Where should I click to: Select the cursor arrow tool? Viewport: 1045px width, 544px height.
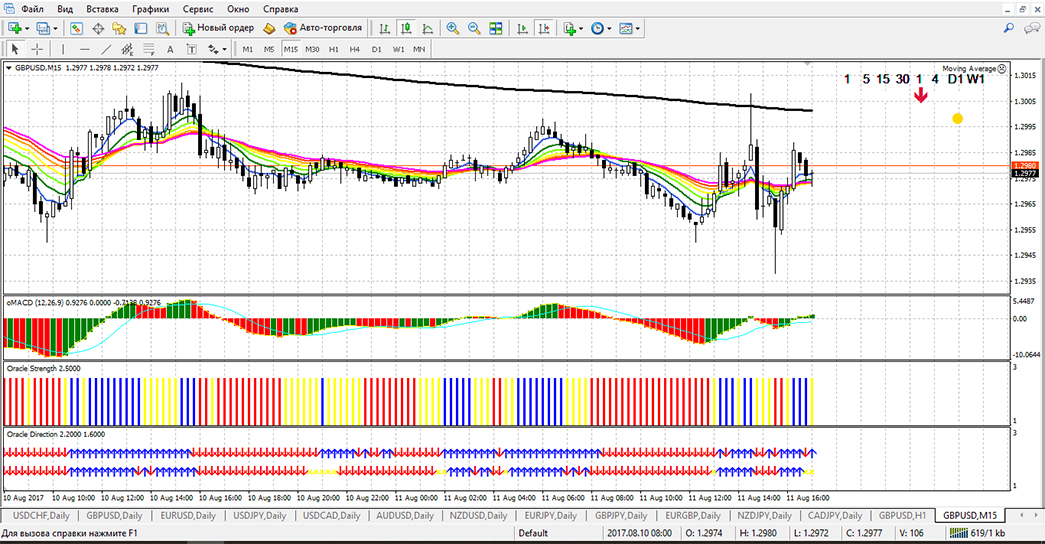(15, 49)
